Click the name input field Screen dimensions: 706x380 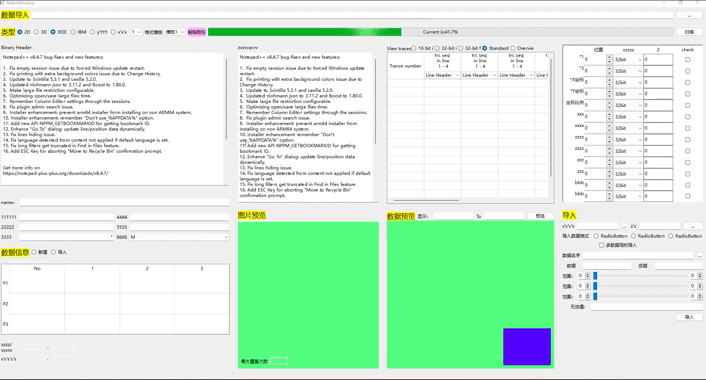(x=124, y=203)
